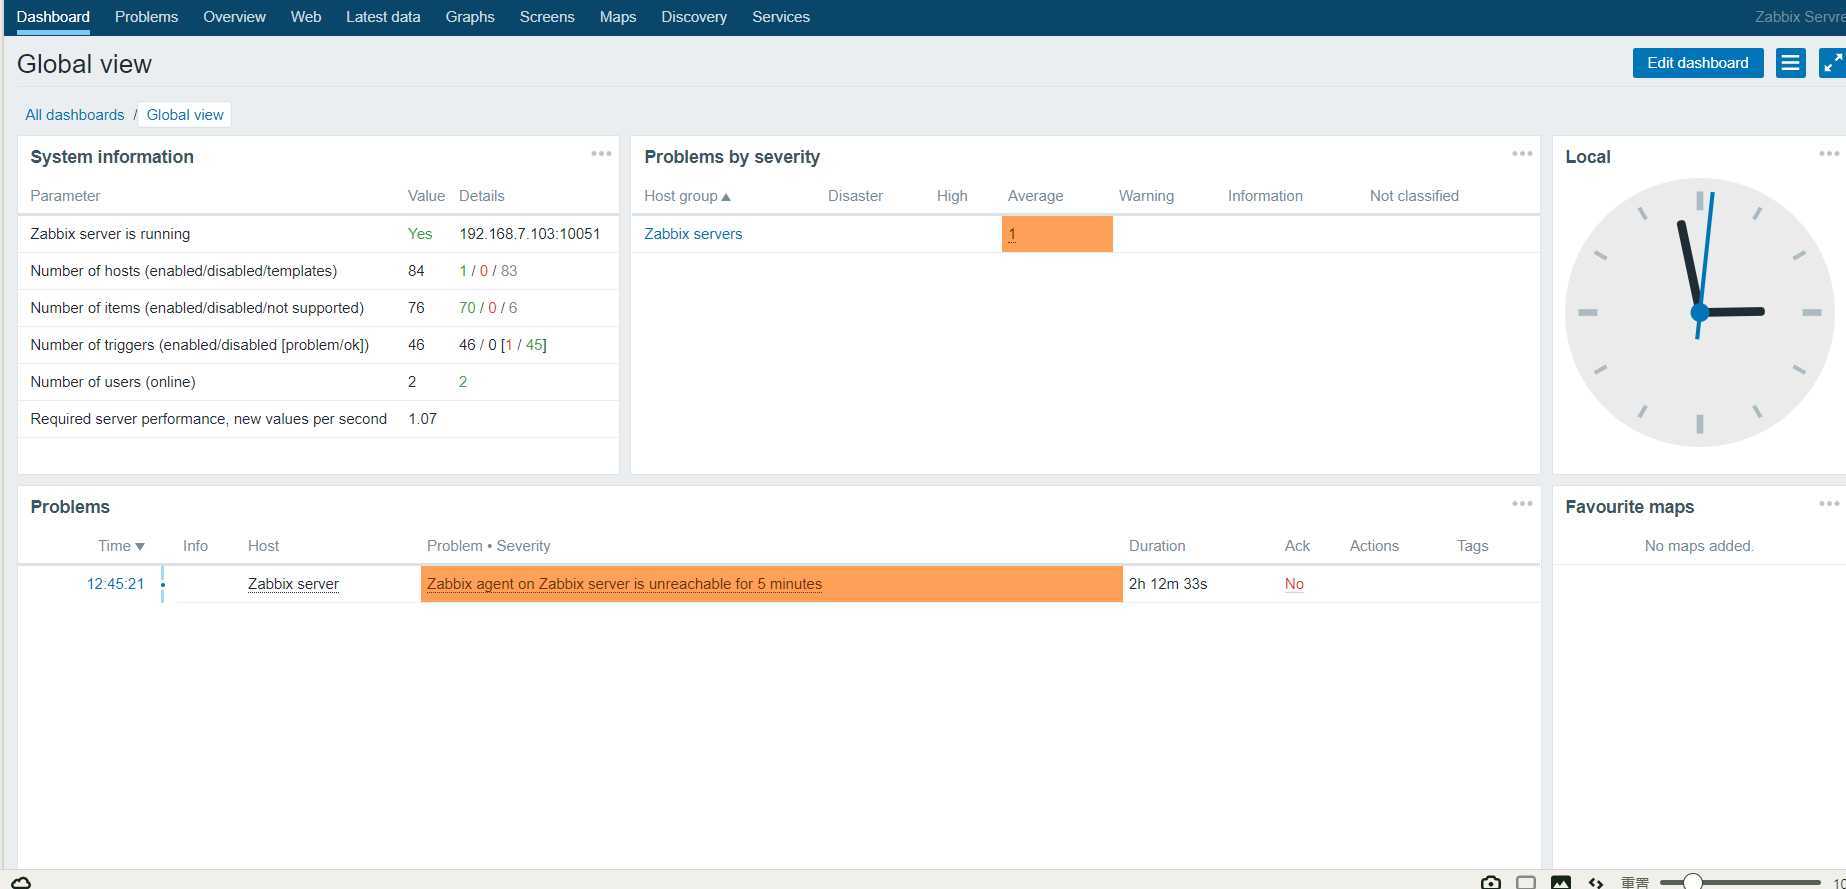
Task: Click the cloud icon at bottom left
Action: click(21, 882)
